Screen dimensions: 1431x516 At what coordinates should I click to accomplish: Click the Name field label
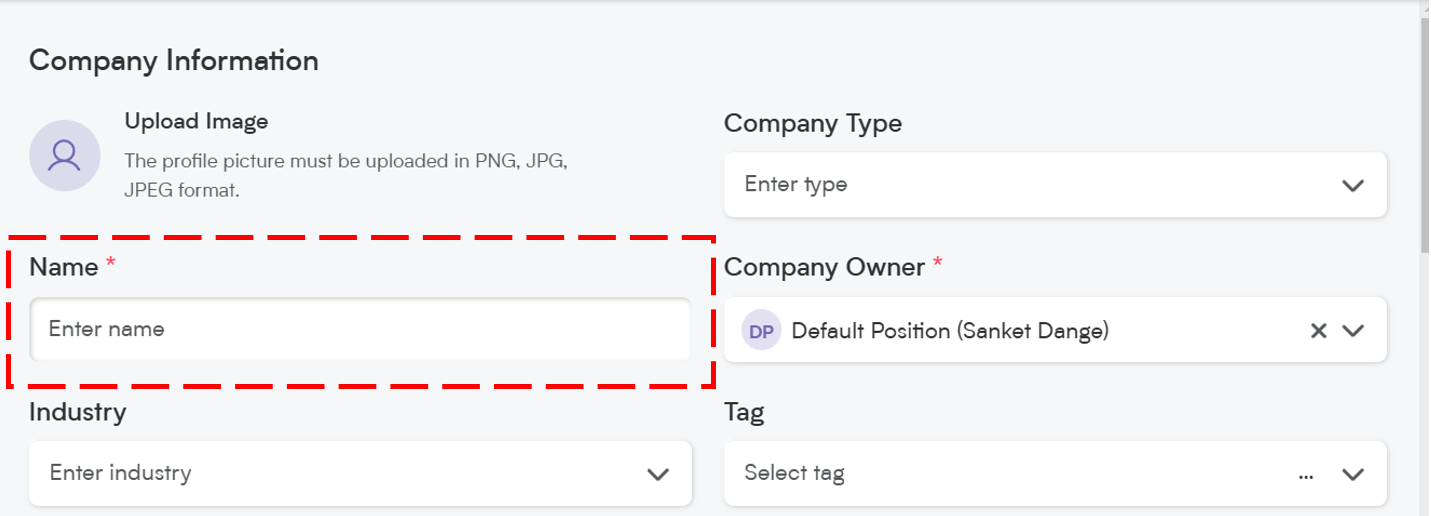pos(64,267)
